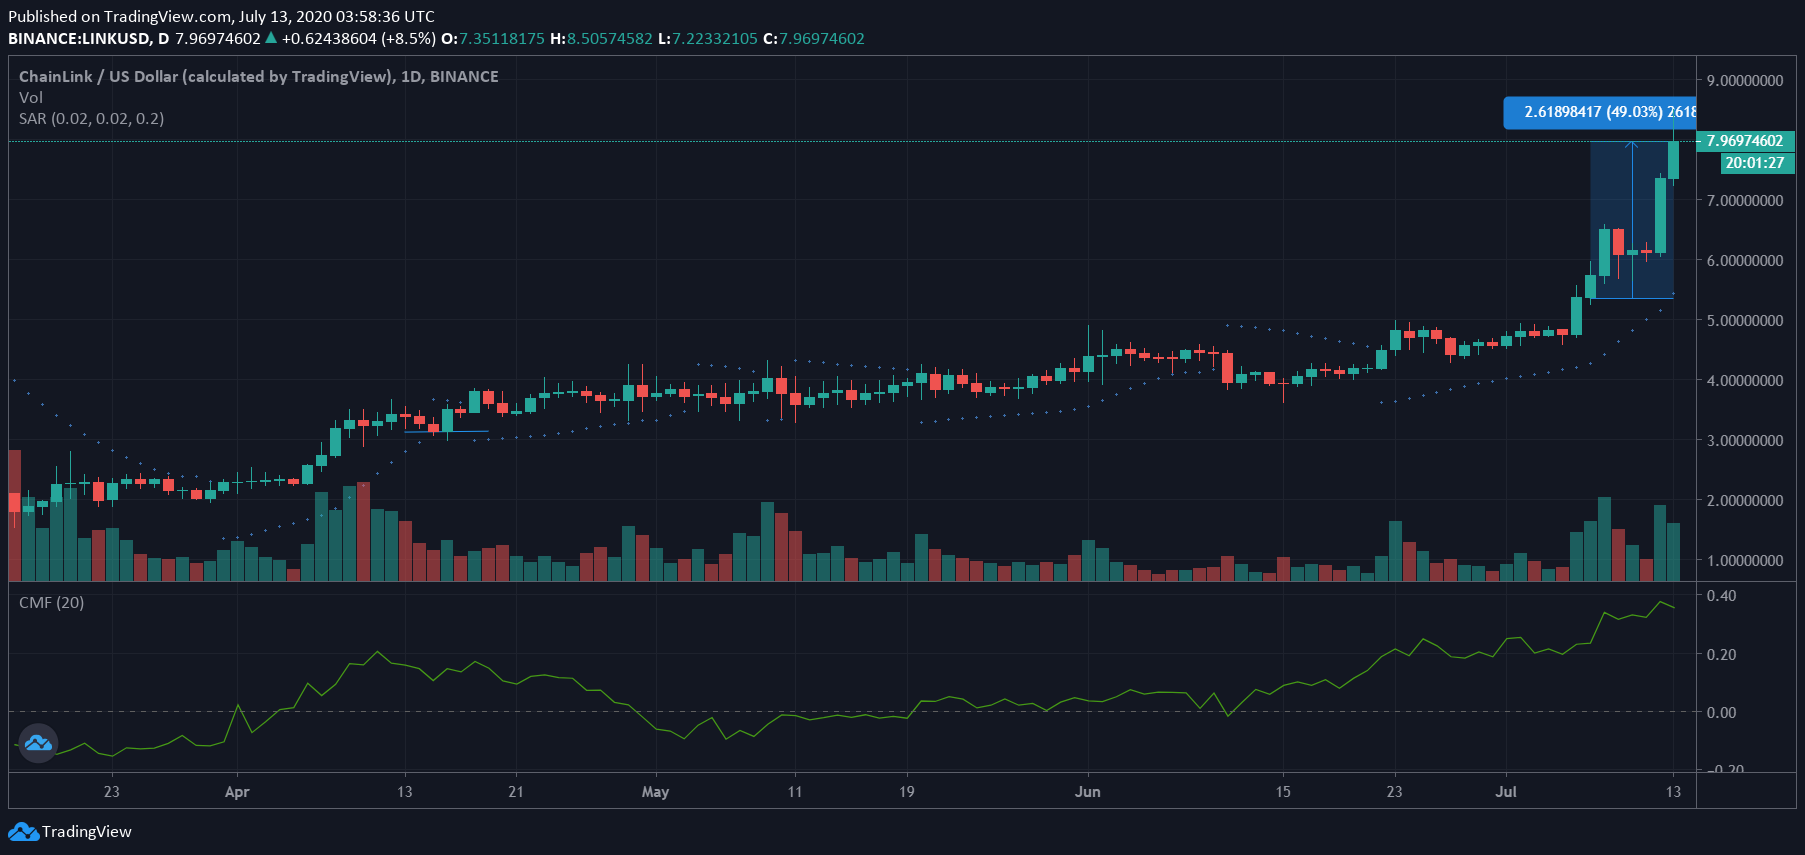Click the 0.20 CMF axis label

1721,655
